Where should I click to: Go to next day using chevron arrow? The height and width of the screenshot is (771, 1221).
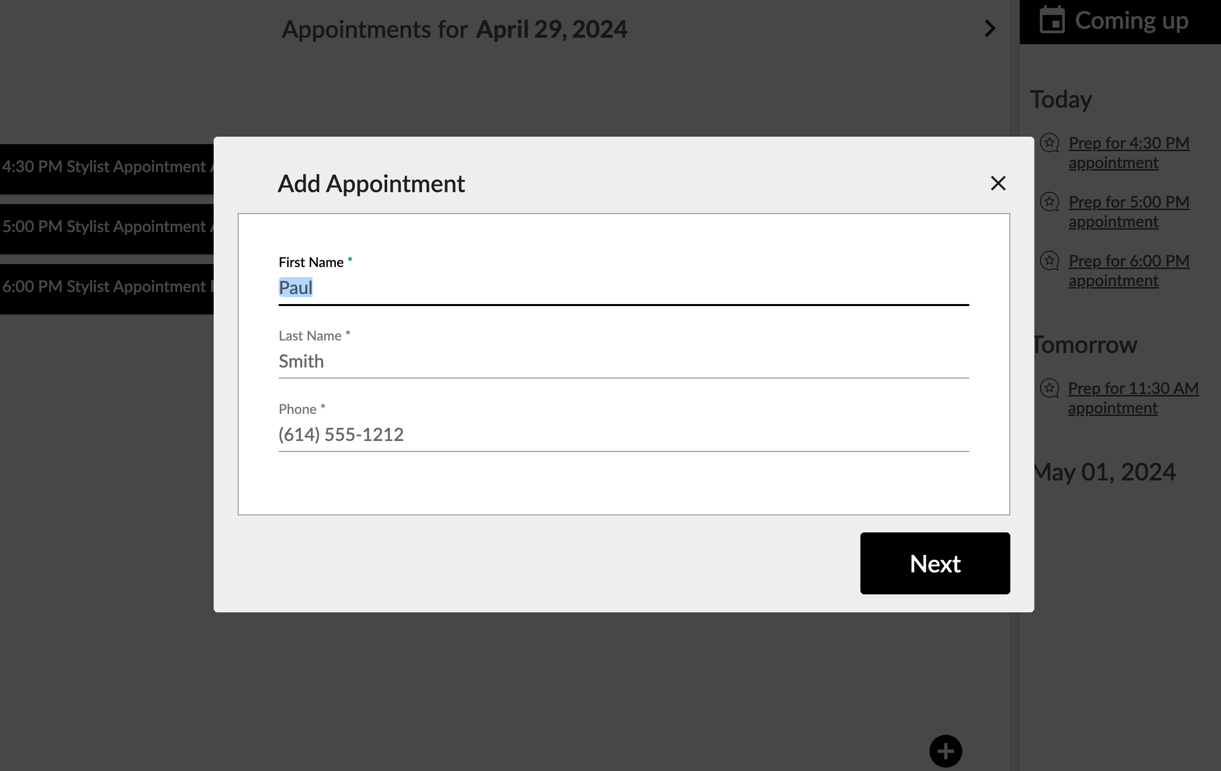(x=989, y=29)
